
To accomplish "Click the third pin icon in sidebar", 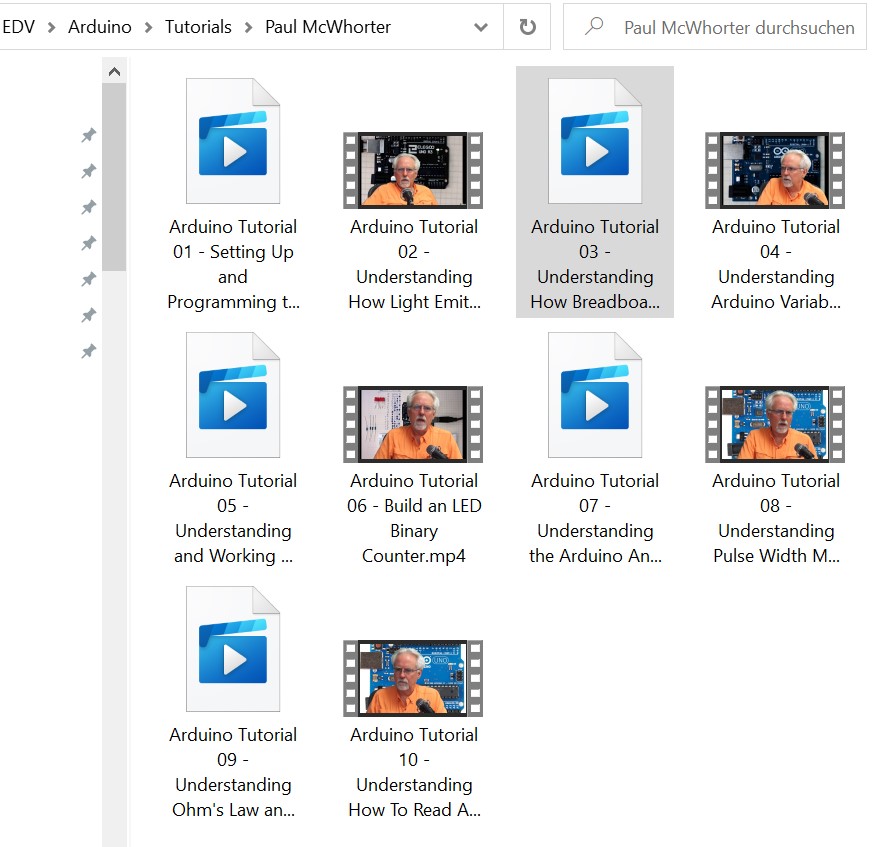I will point(89,207).
